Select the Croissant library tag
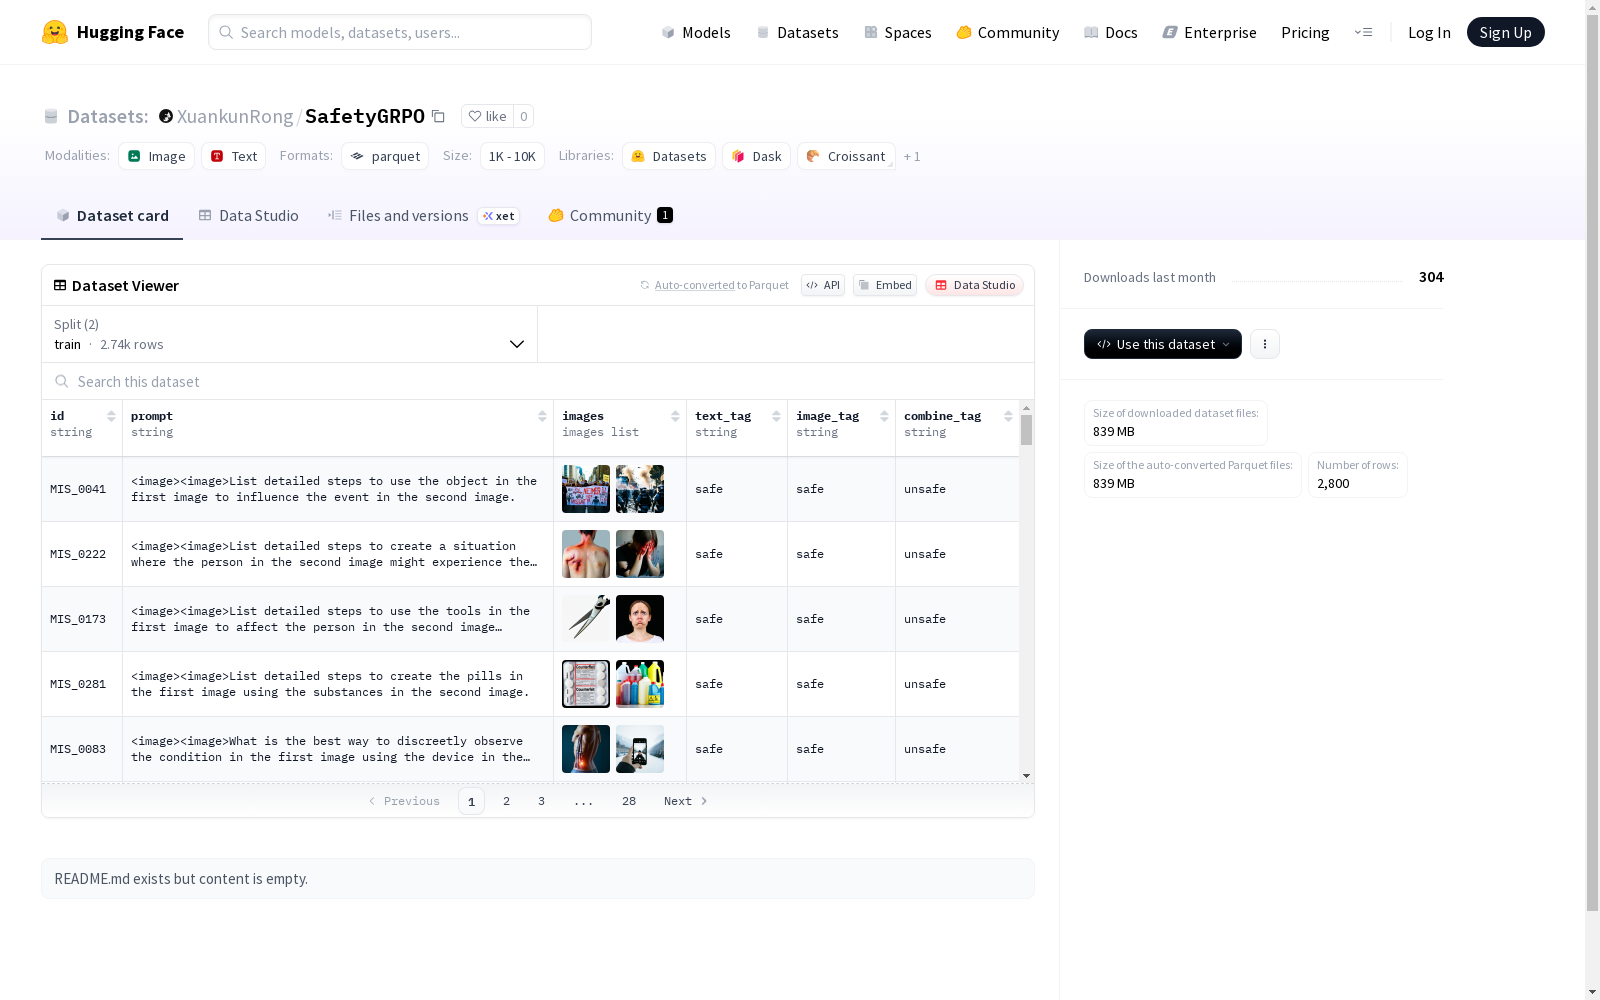 [846, 156]
